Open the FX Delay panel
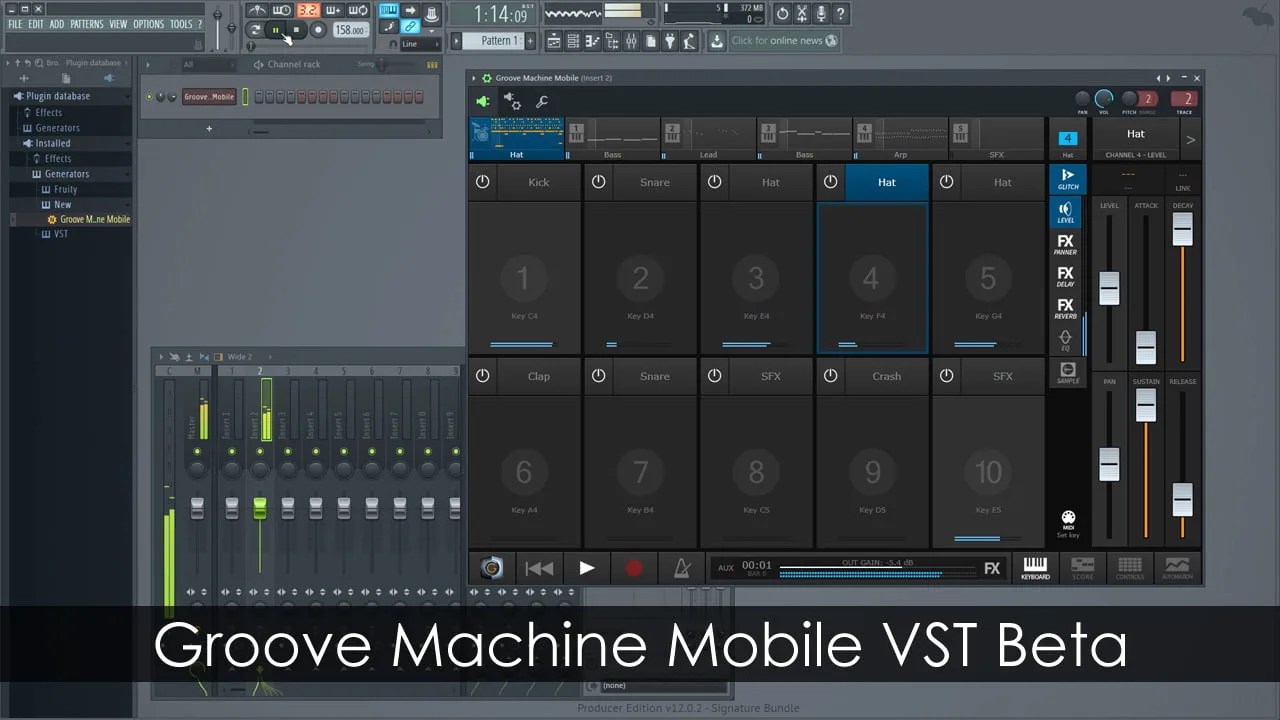This screenshot has width=1280, height=720. (x=1067, y=275)
